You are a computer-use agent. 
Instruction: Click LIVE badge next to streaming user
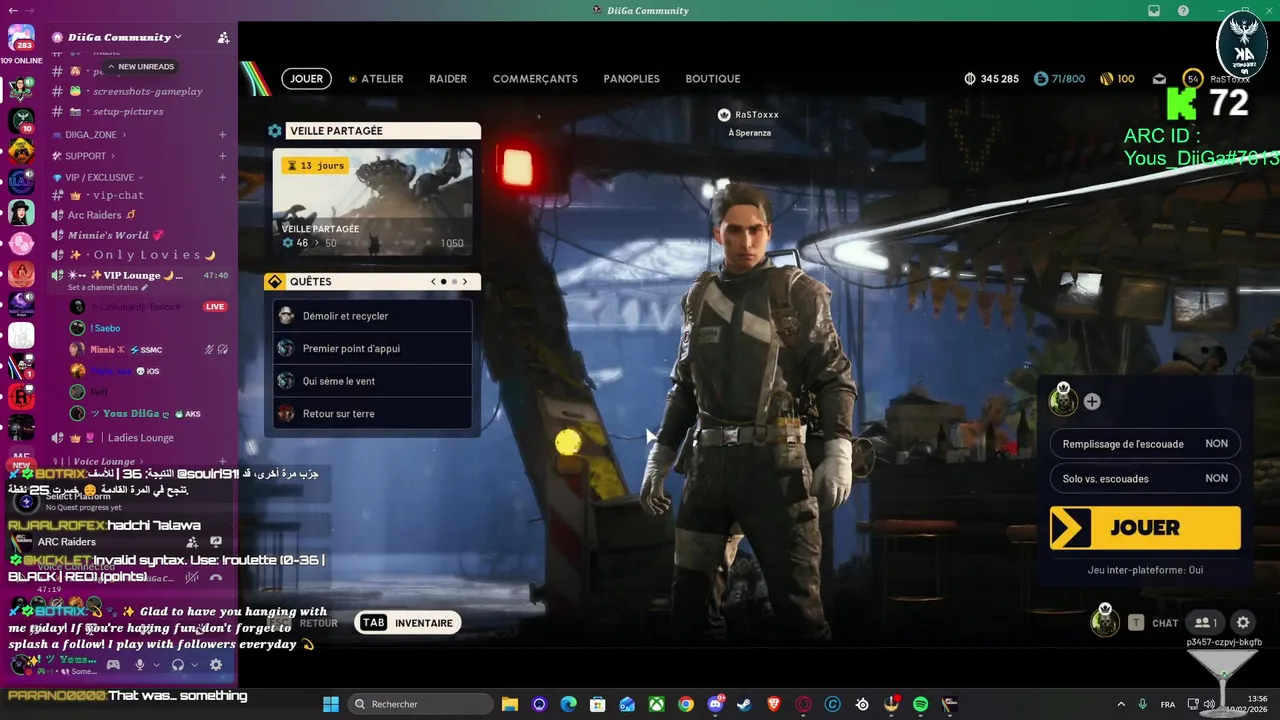[x=215, y=306]
